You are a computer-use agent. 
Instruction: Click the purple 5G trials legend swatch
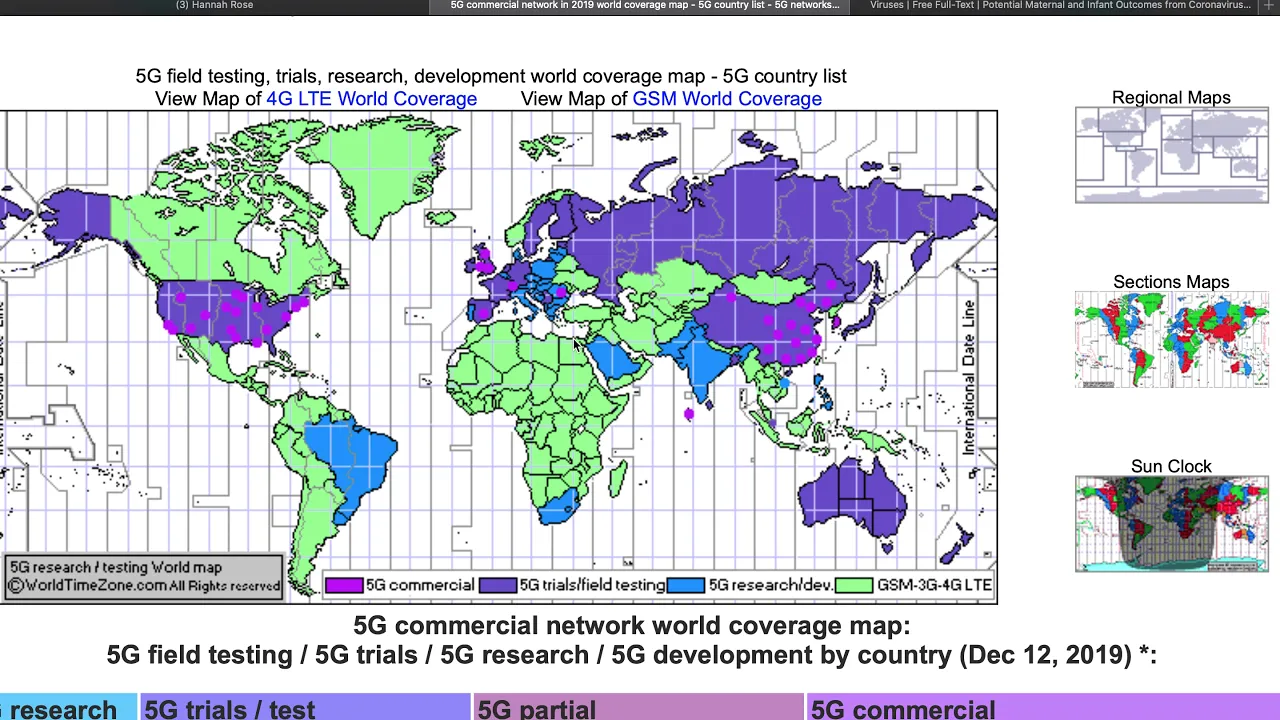(497, 586)
